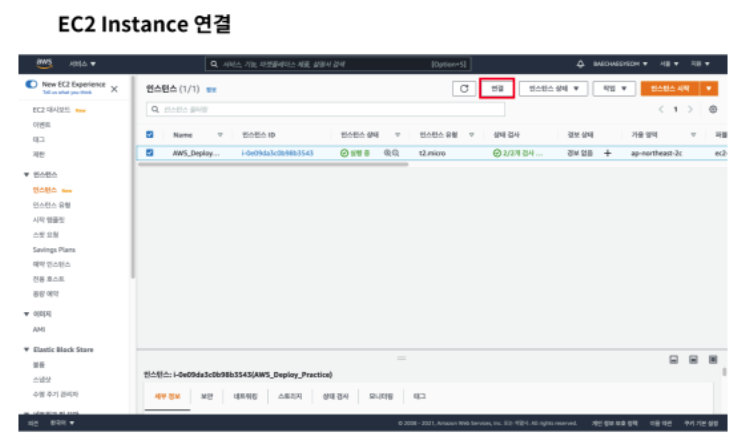Sort by the 가용 영역 column arrow

[x=693, y=135]
